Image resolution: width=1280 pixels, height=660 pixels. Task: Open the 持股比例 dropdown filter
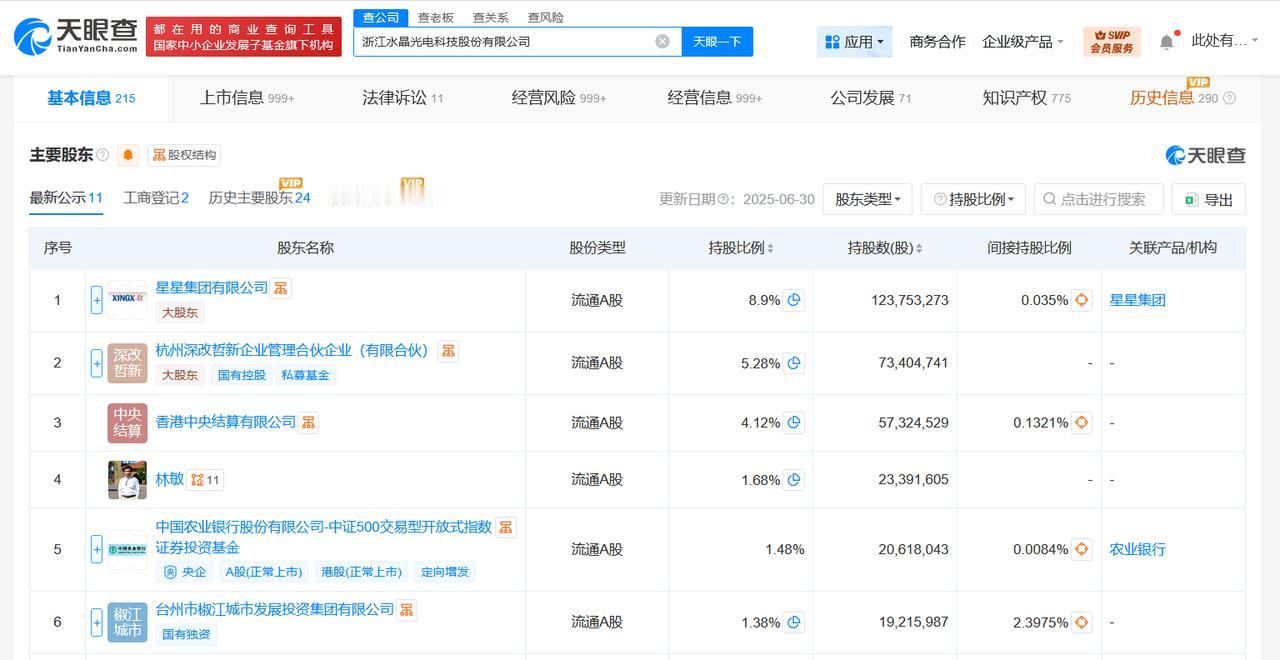pos(973,199)
